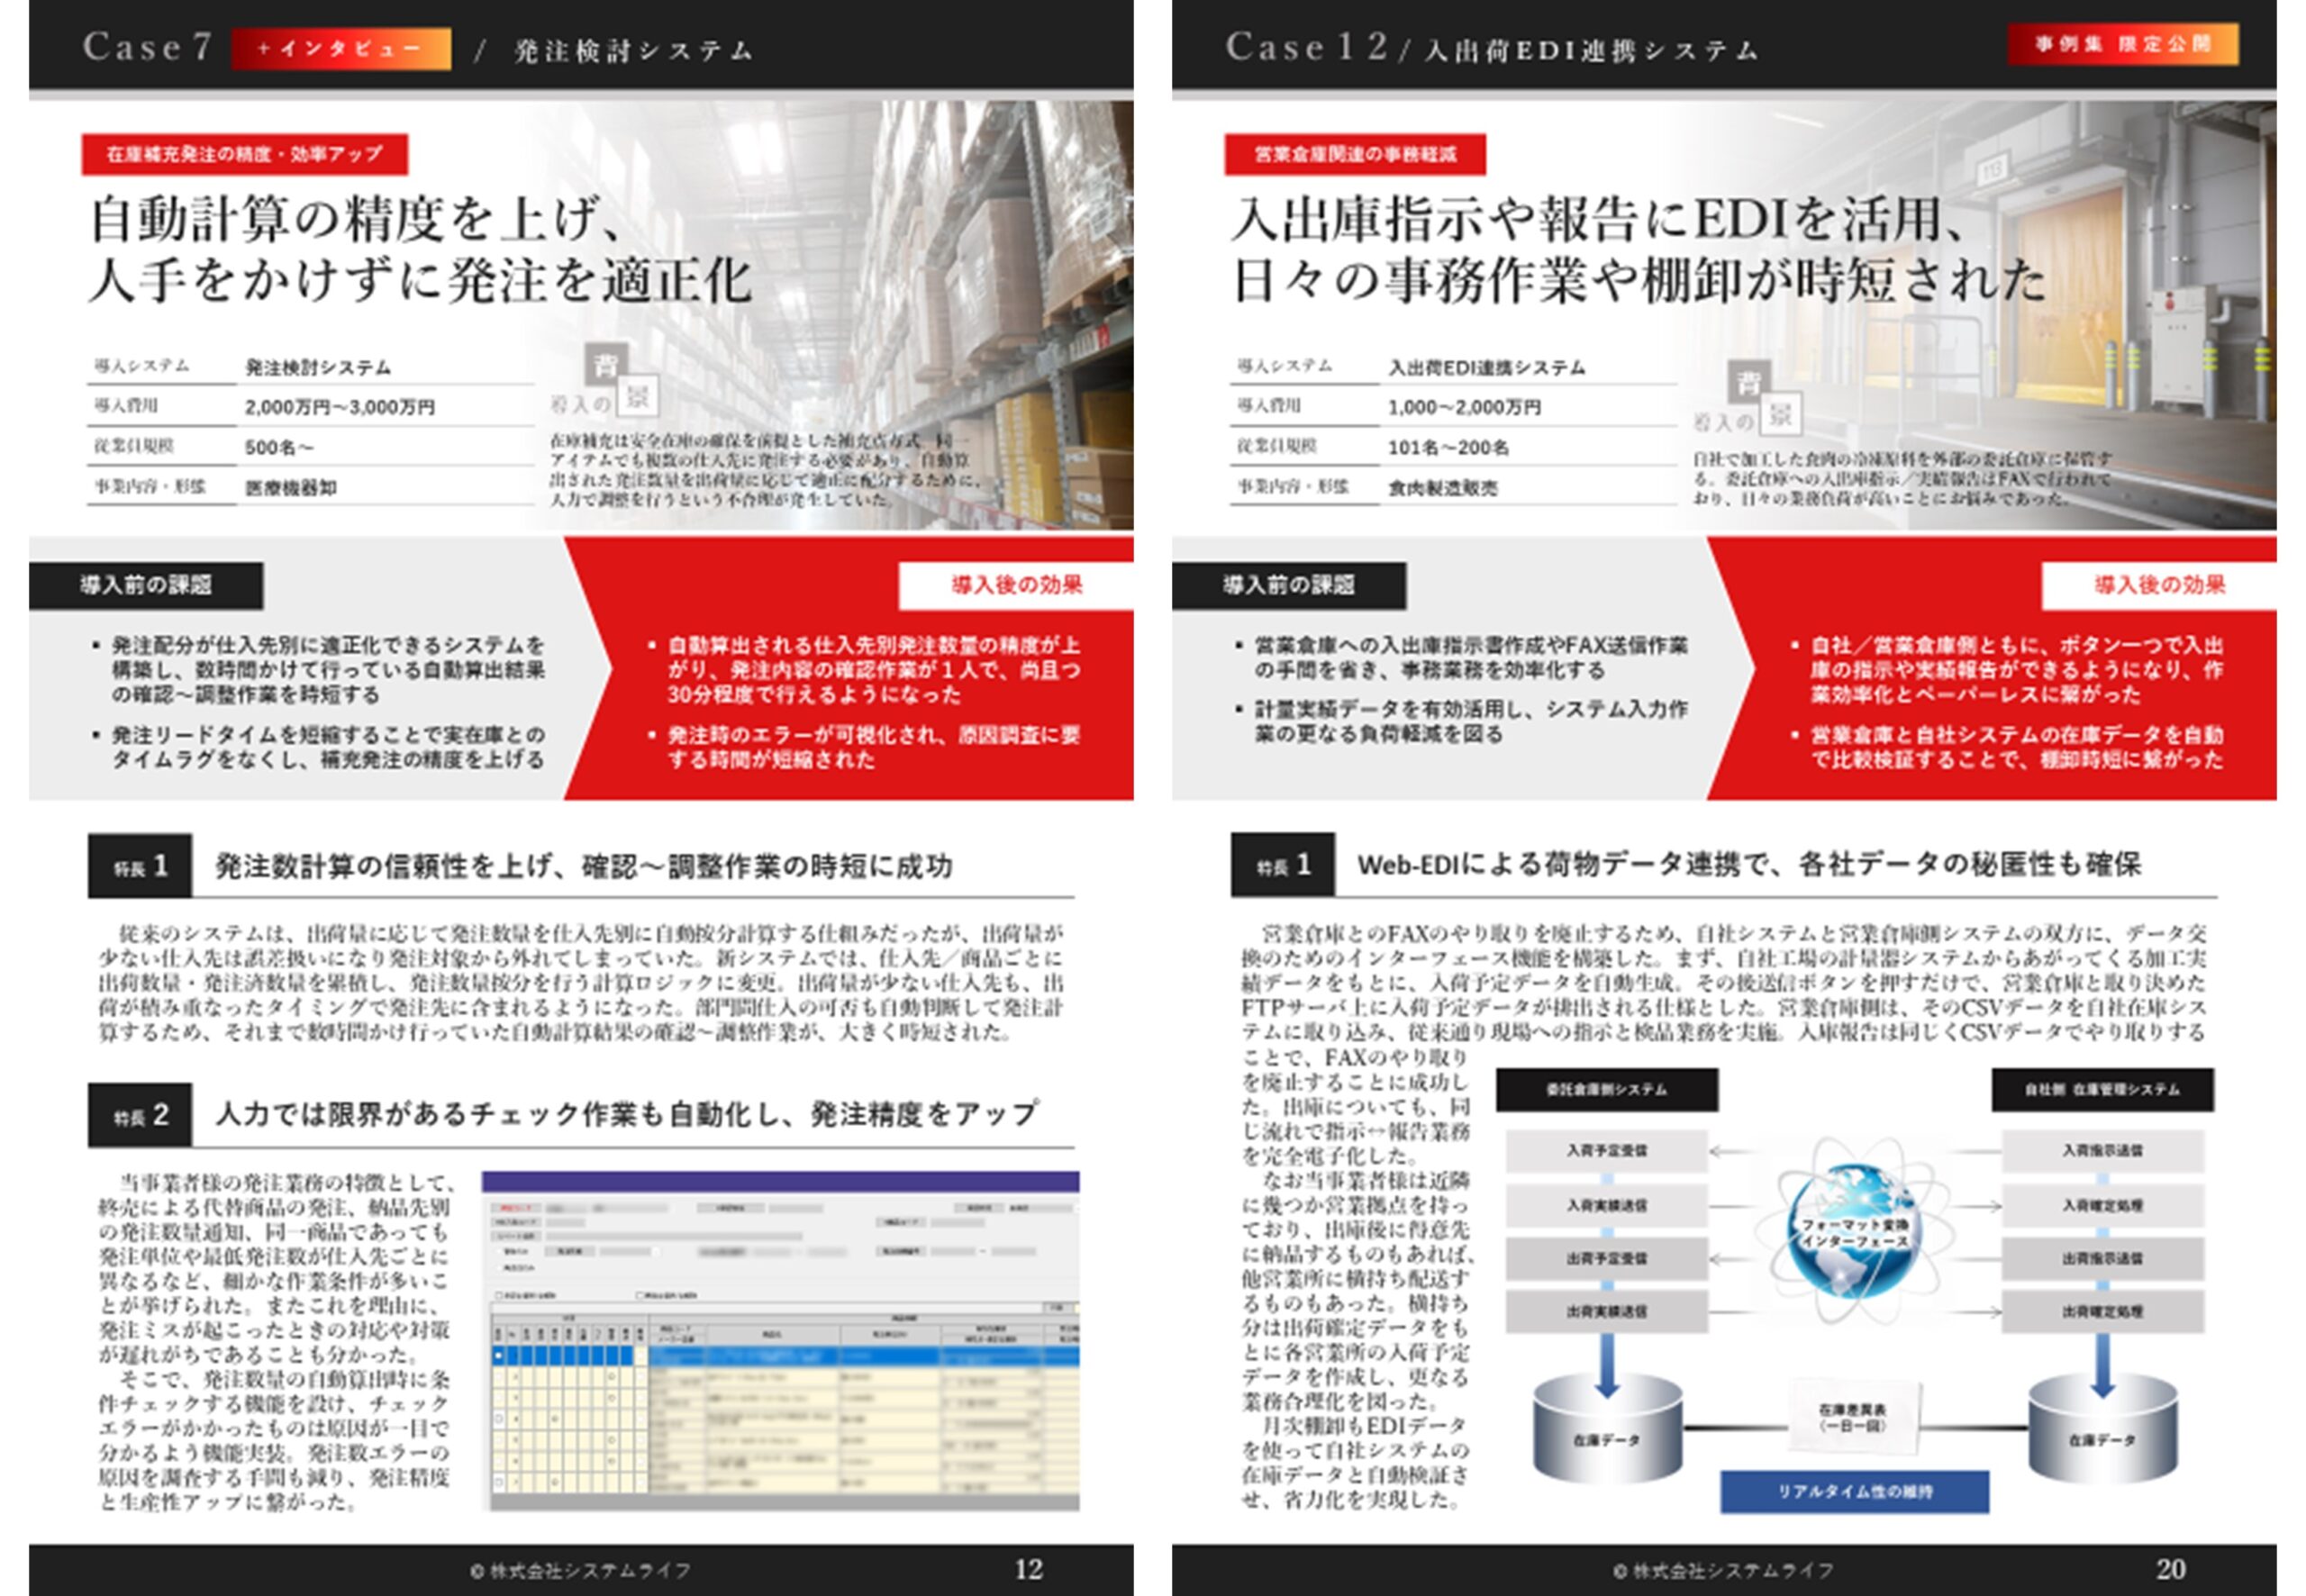Click ©株式会社システムライフ in the Case 12 footer

tap(1723, 1570)
